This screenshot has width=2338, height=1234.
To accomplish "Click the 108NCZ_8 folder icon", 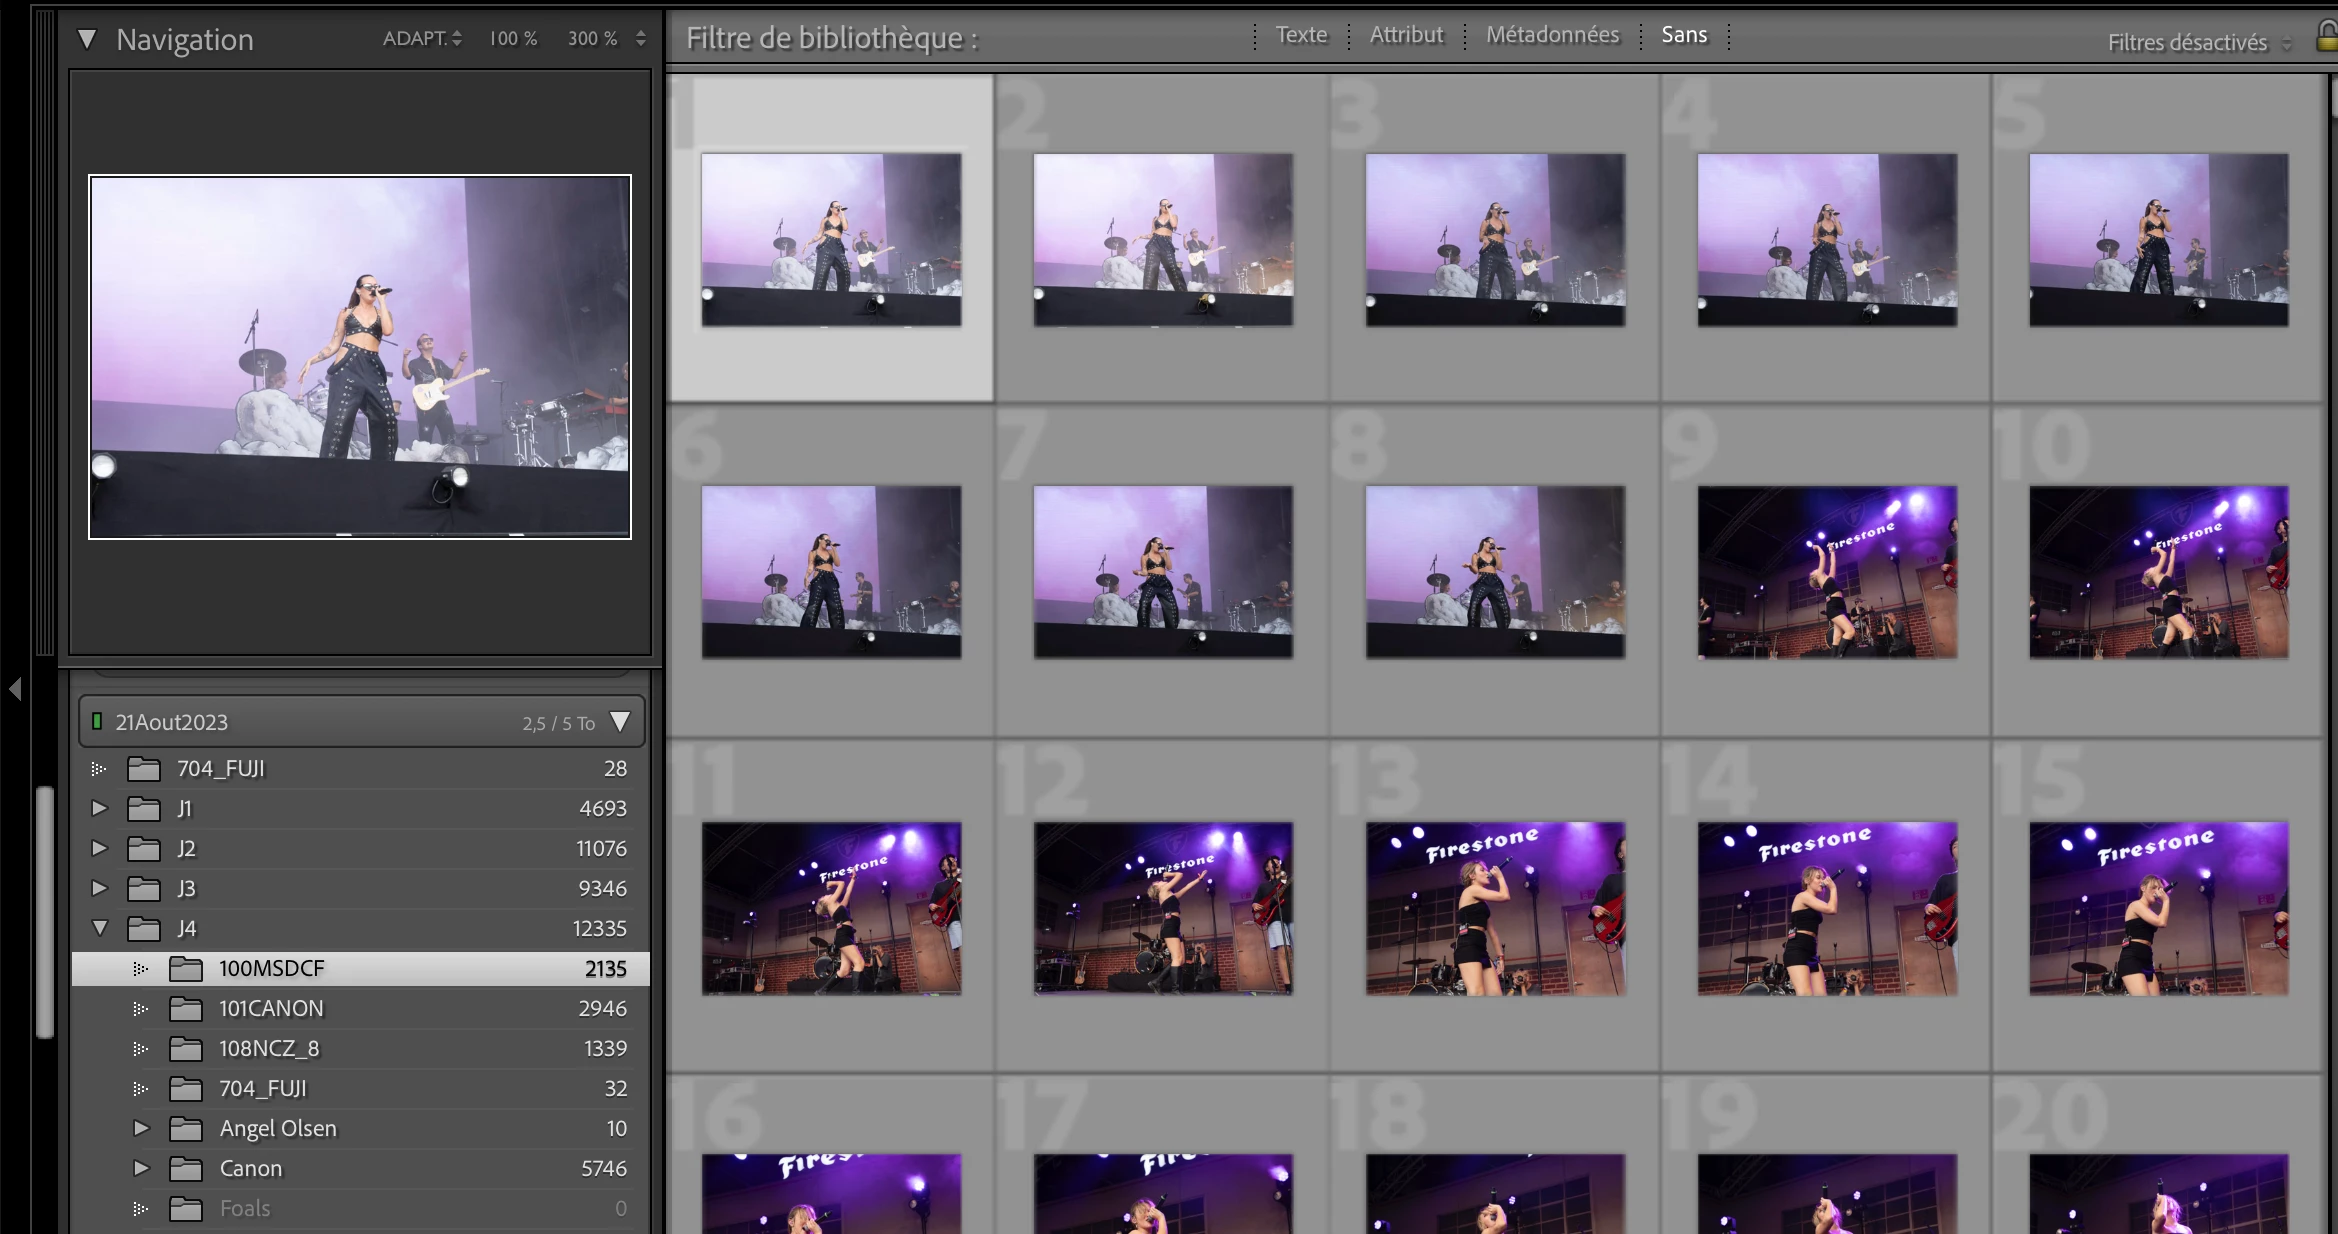I will point(185,1049).
